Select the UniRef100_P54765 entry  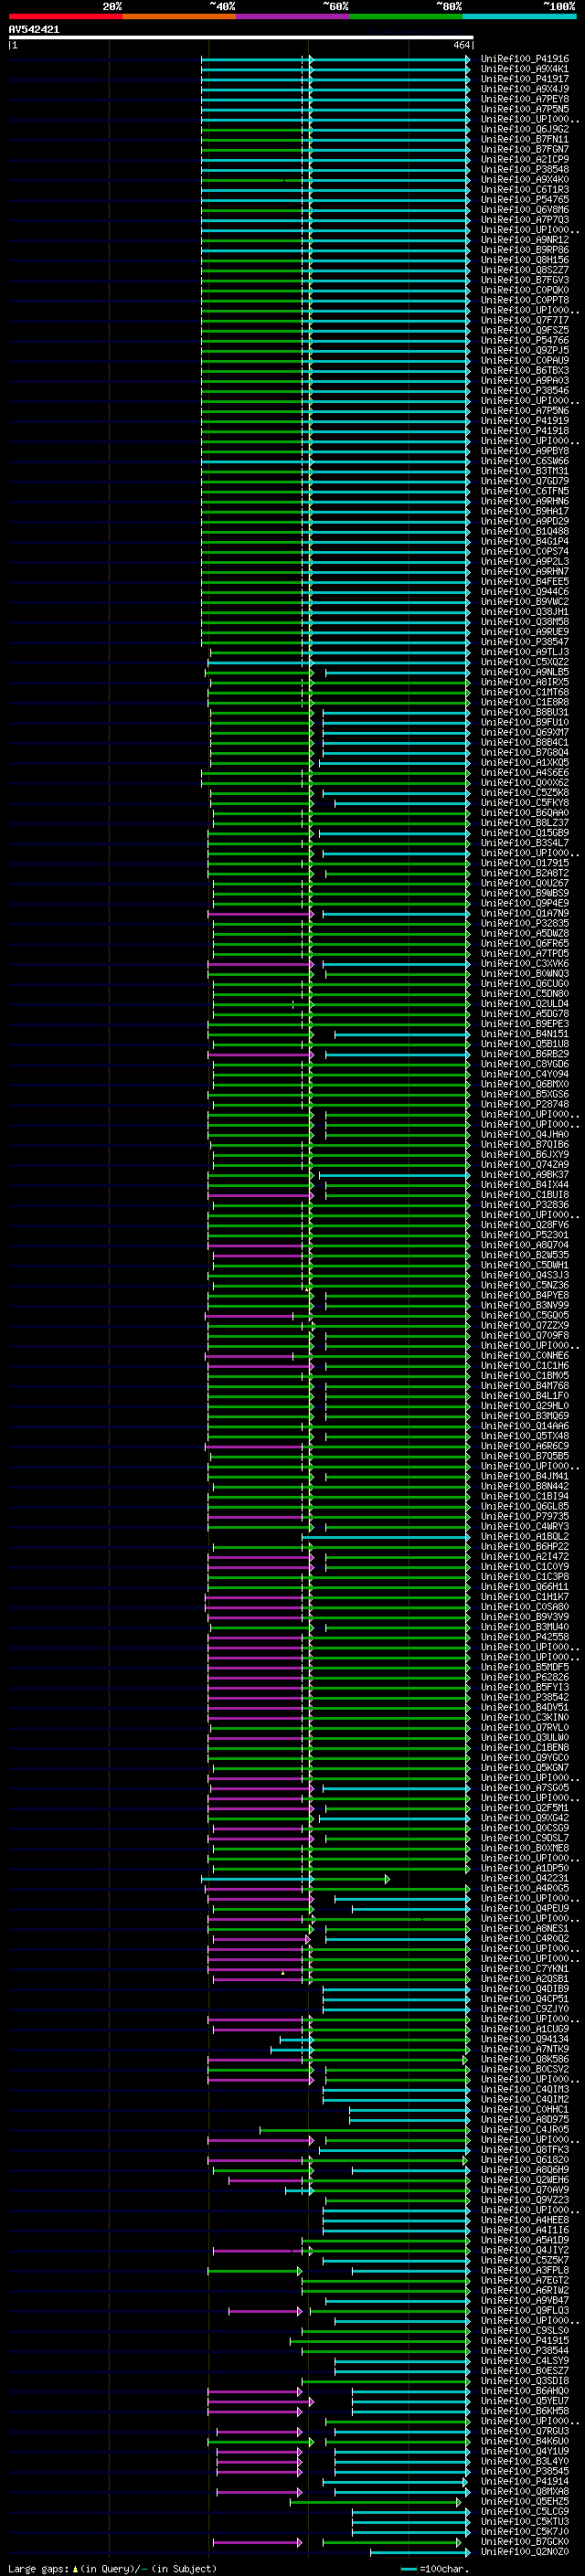click(x=525, y=199)
